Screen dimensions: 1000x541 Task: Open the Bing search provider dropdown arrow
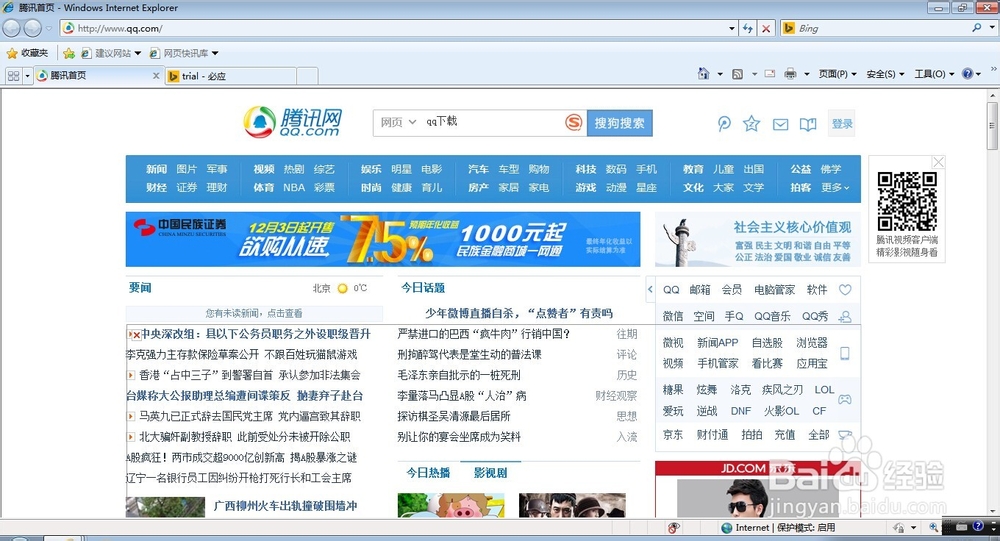(x=992, y=28)
